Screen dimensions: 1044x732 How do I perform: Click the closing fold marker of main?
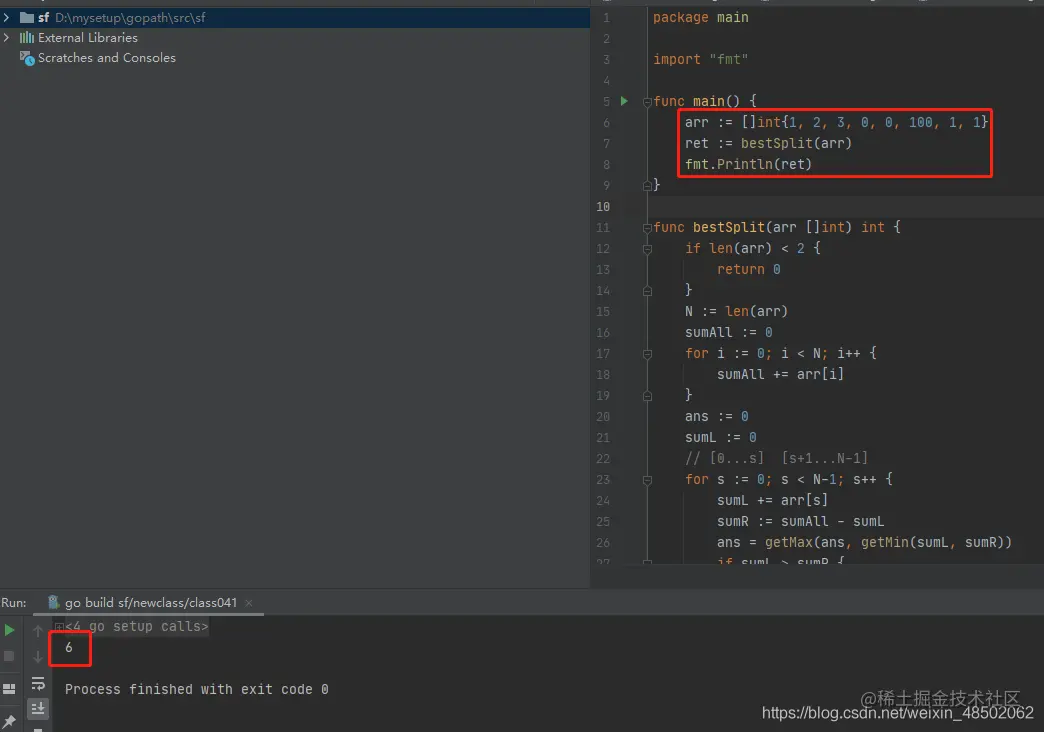pyautogui.click(x=647, y=186)
